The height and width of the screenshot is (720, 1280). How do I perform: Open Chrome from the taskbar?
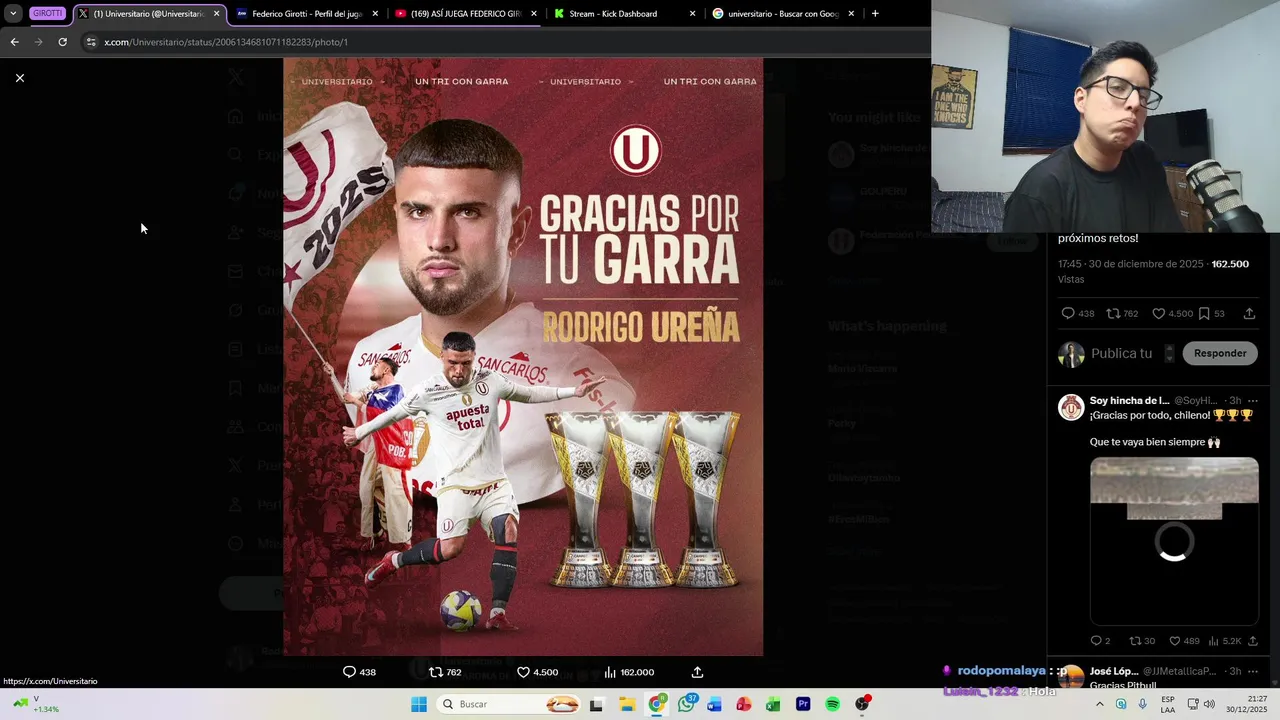656,704
